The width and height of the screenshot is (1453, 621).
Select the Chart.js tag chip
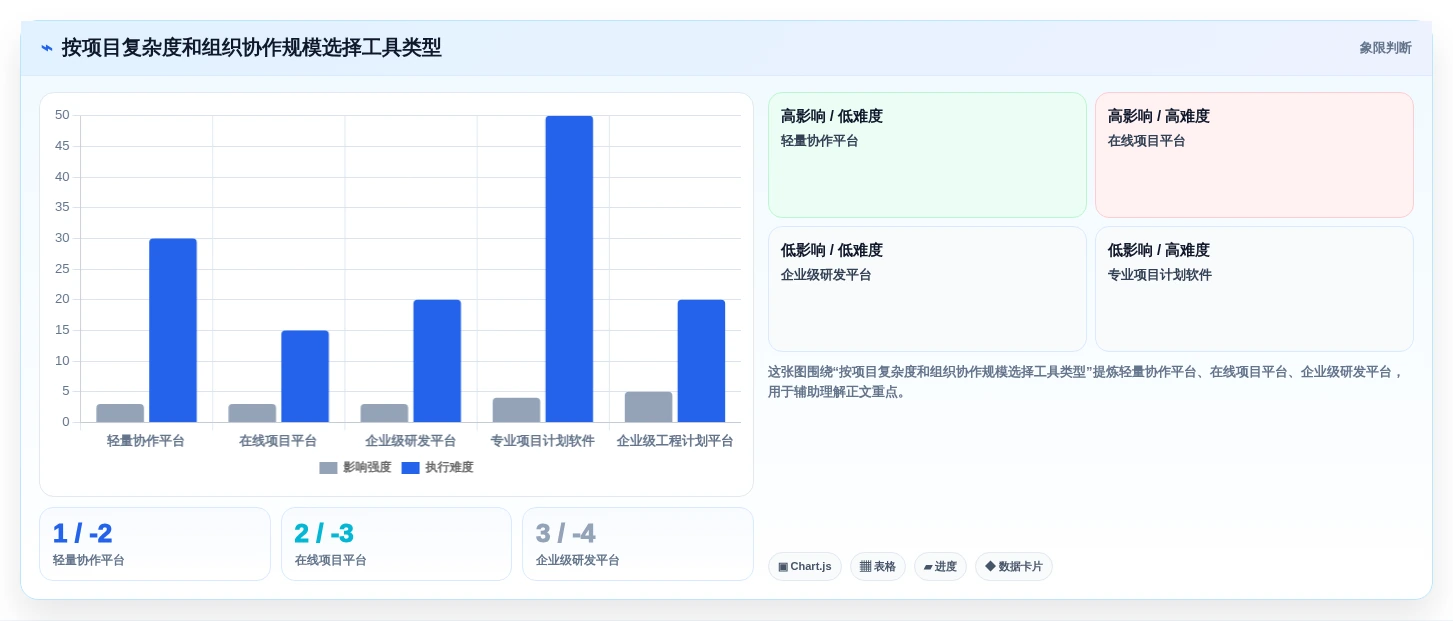(x=805, y=567)
